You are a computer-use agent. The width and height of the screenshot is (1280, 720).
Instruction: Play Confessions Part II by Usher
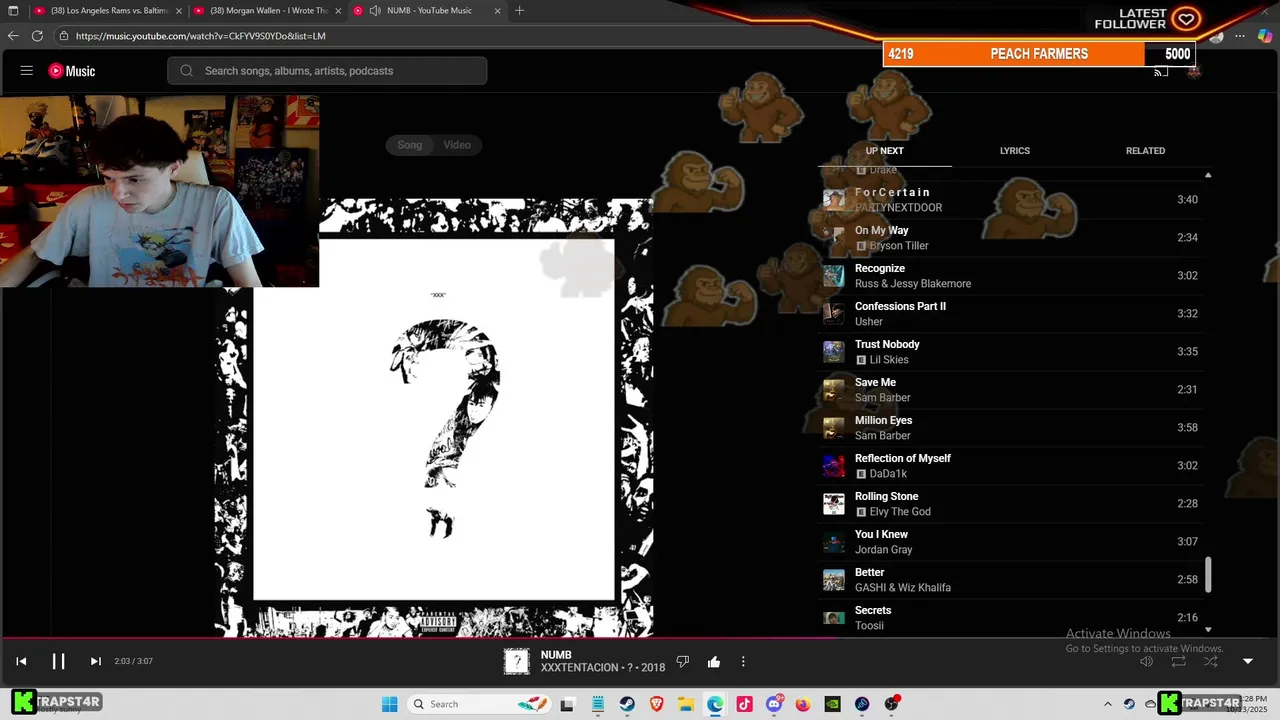[x=1010, y=314]
